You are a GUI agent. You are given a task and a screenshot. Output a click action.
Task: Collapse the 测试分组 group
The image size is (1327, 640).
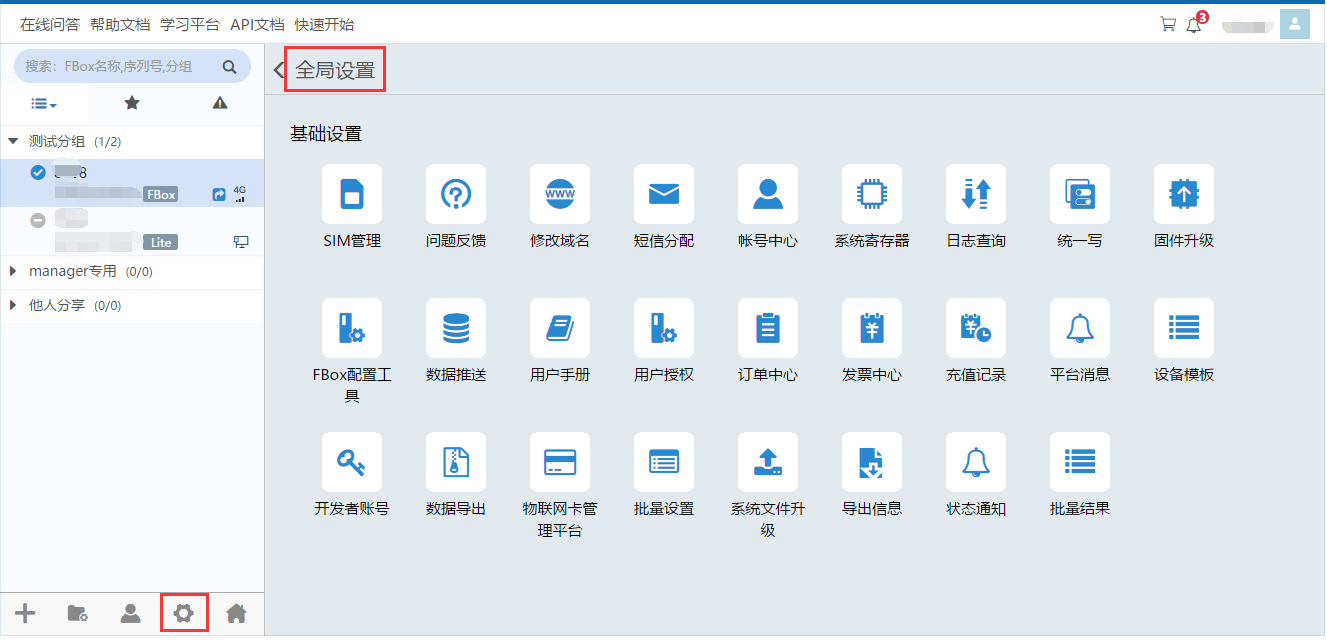pos(13,142)
